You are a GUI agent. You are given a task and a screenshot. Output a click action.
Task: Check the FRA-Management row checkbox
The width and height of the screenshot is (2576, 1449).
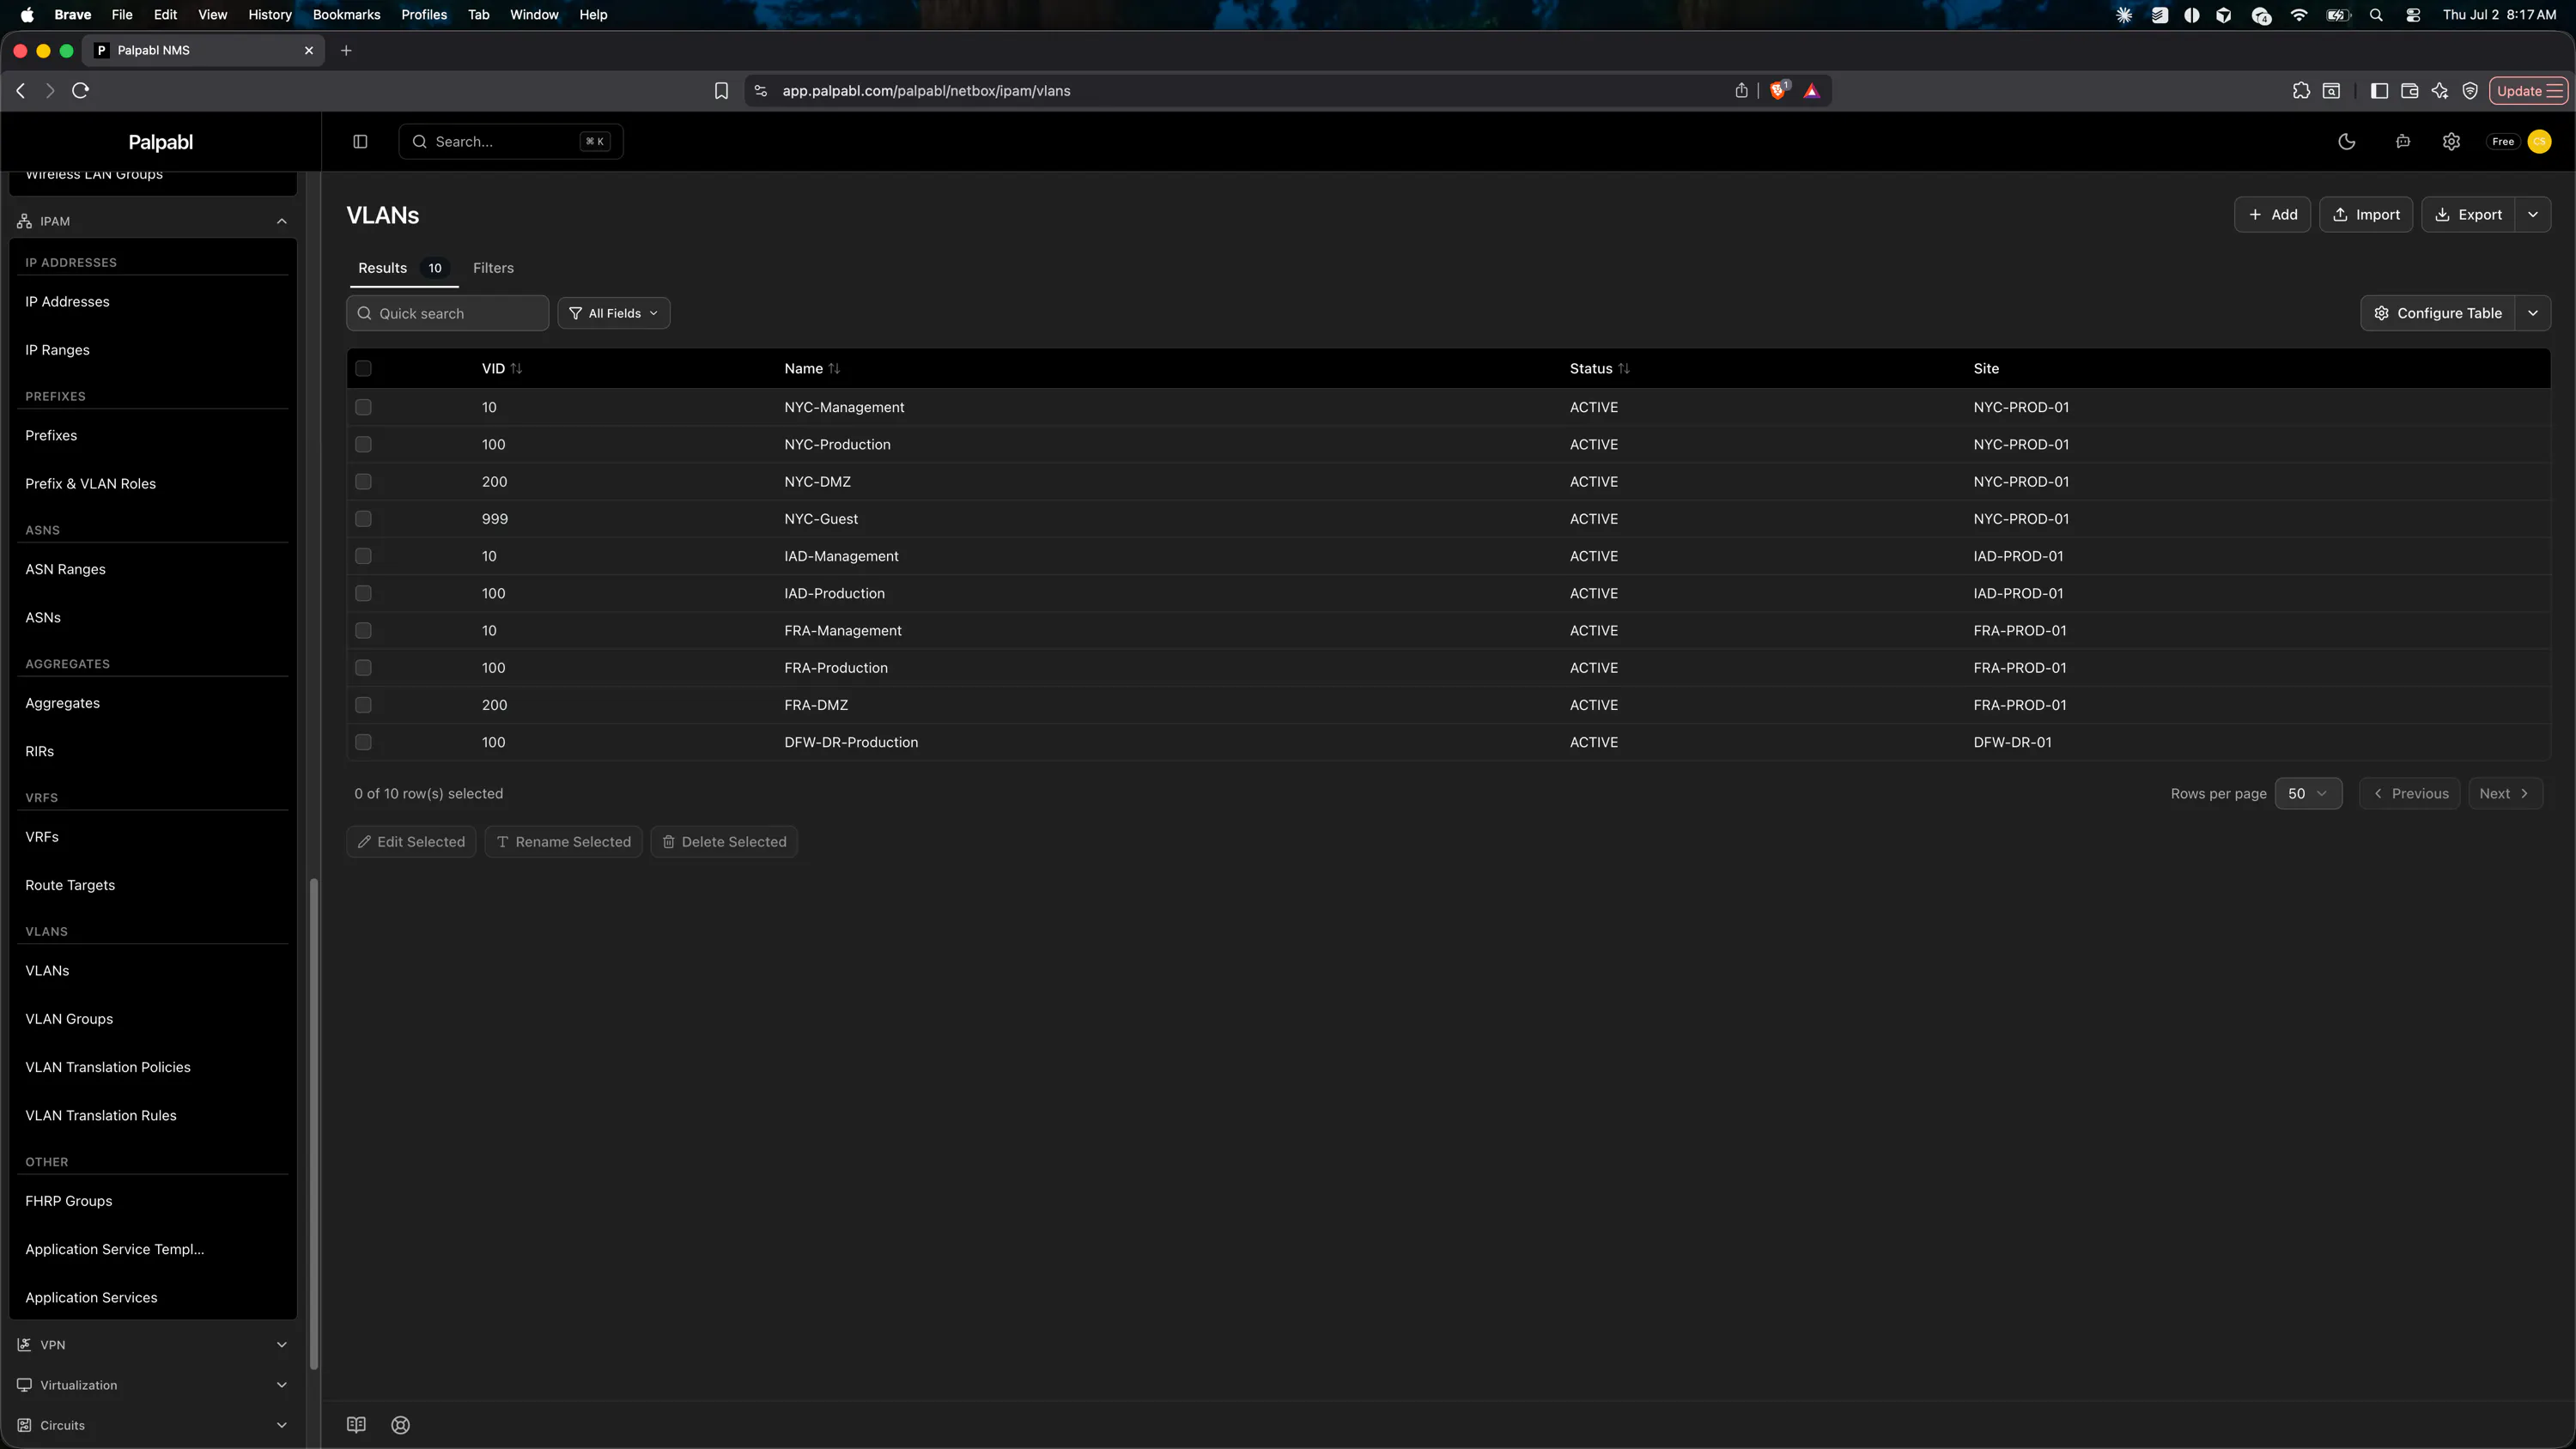pyautogui.click(x=363, y=631)
